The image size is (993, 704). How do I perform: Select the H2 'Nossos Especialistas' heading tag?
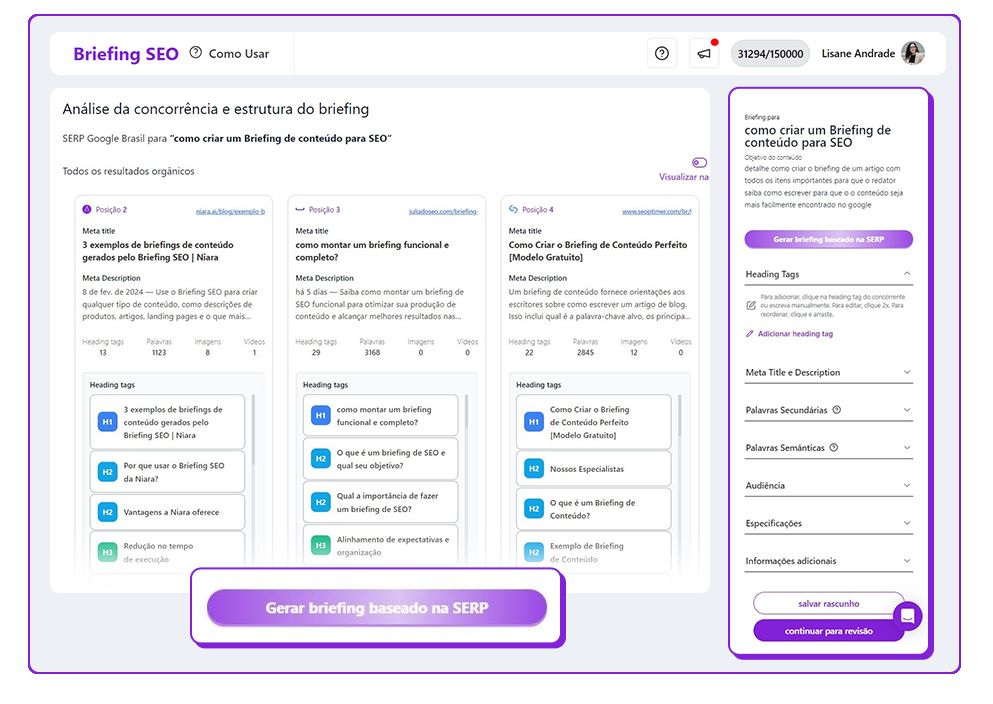[587, 469]
